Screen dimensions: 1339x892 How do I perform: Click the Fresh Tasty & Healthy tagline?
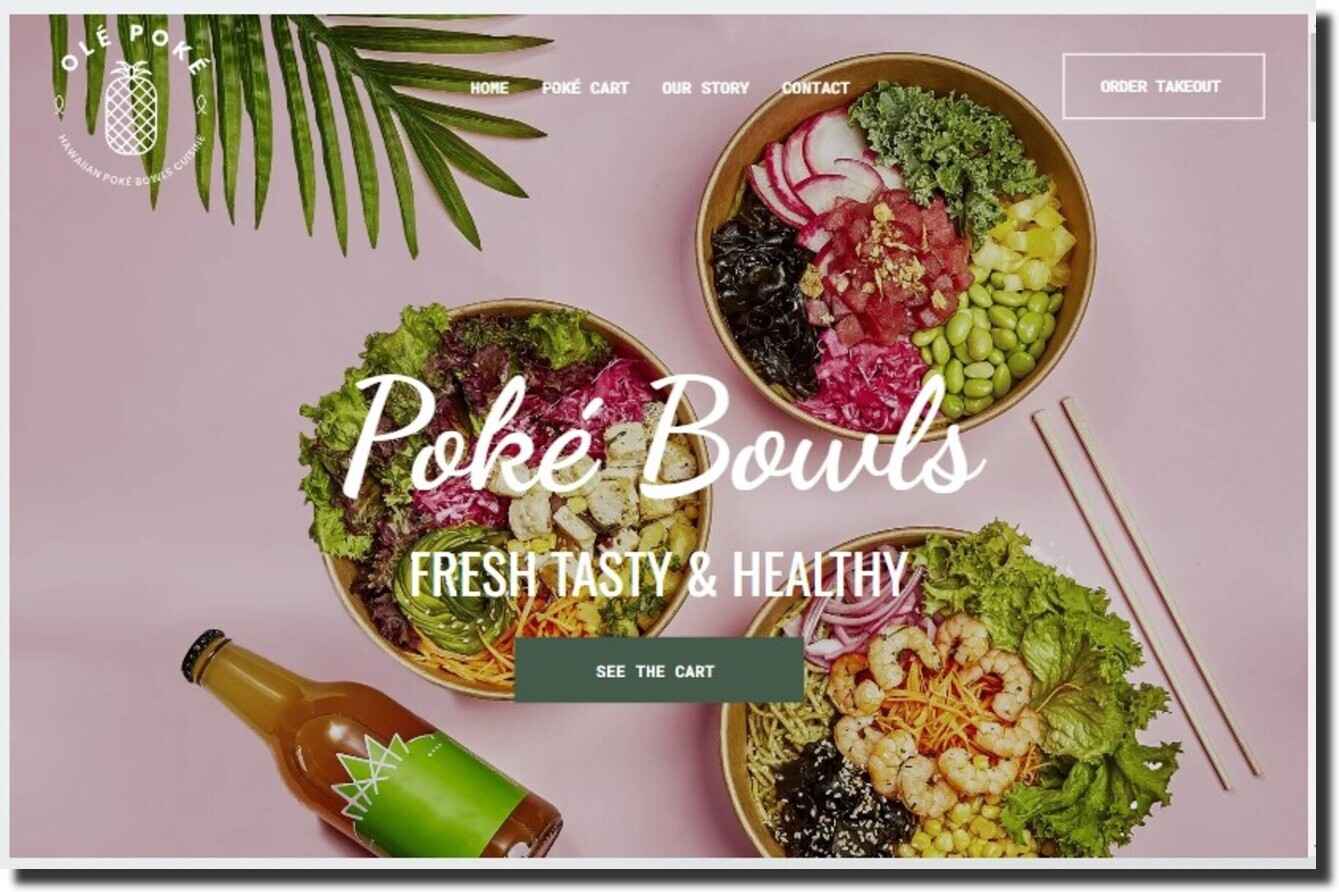[659, 573]
